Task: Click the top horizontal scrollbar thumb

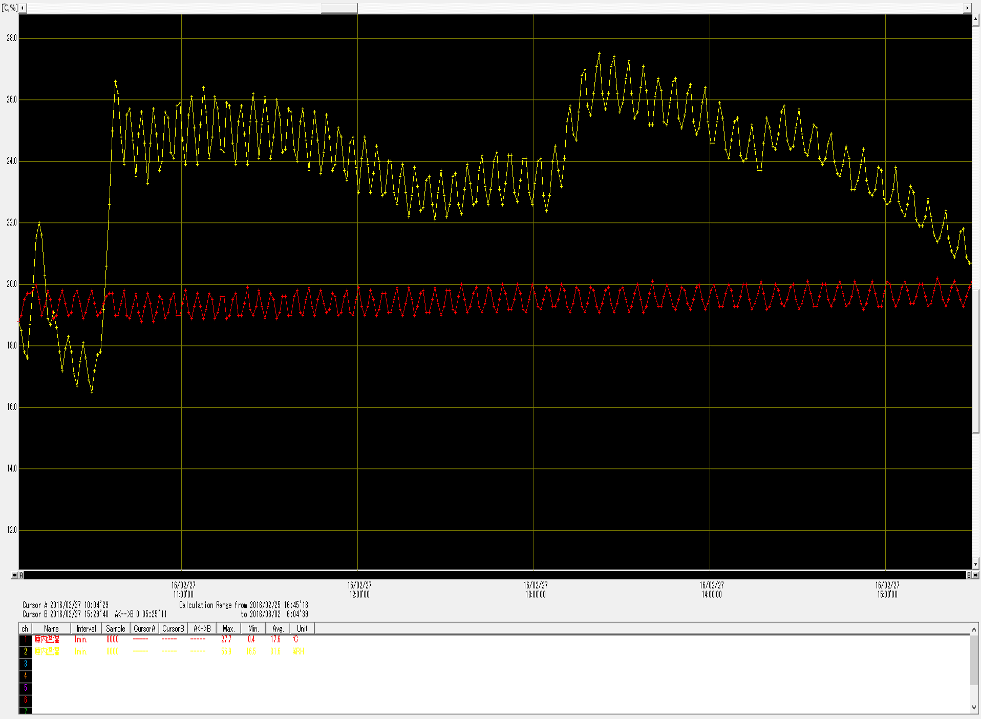Action: point(338,6)
